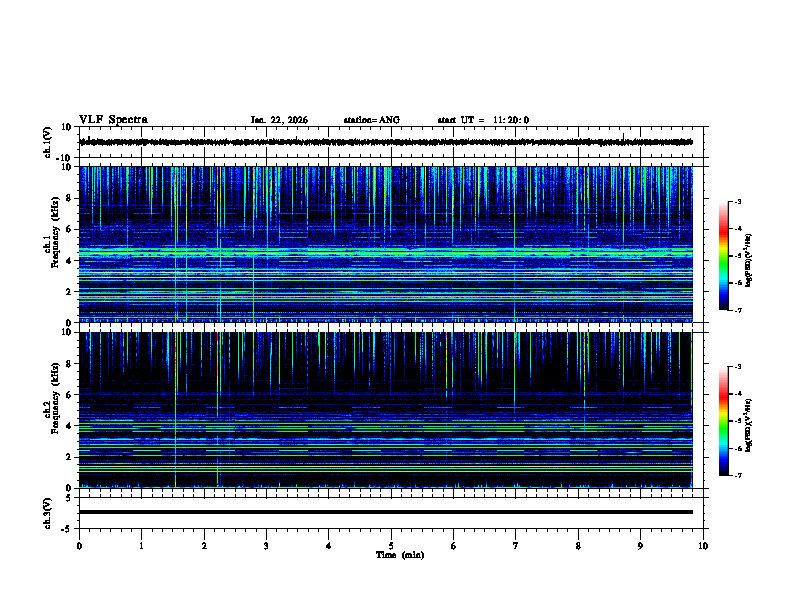792x612 pixels.
Task: Click the "ch.1(V)" waveform axis label
Action: pyautogui.click(x=48, y=142)
